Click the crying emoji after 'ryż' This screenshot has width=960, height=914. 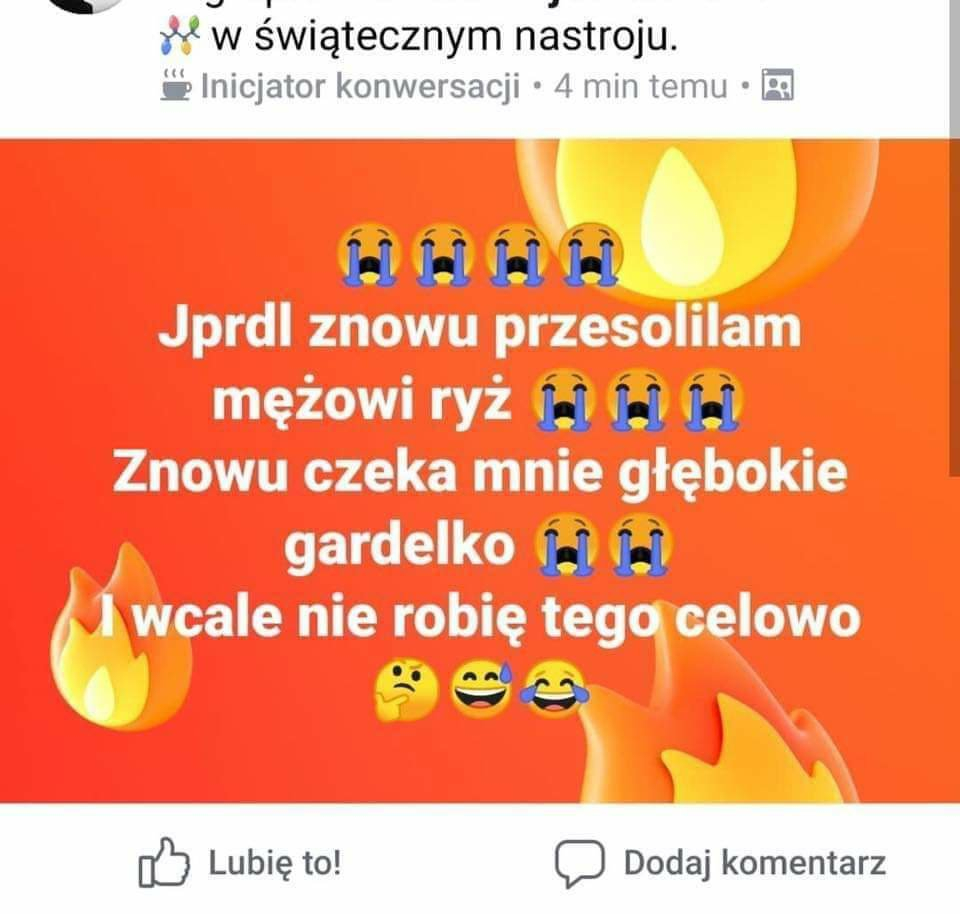(x=564, y=400)
